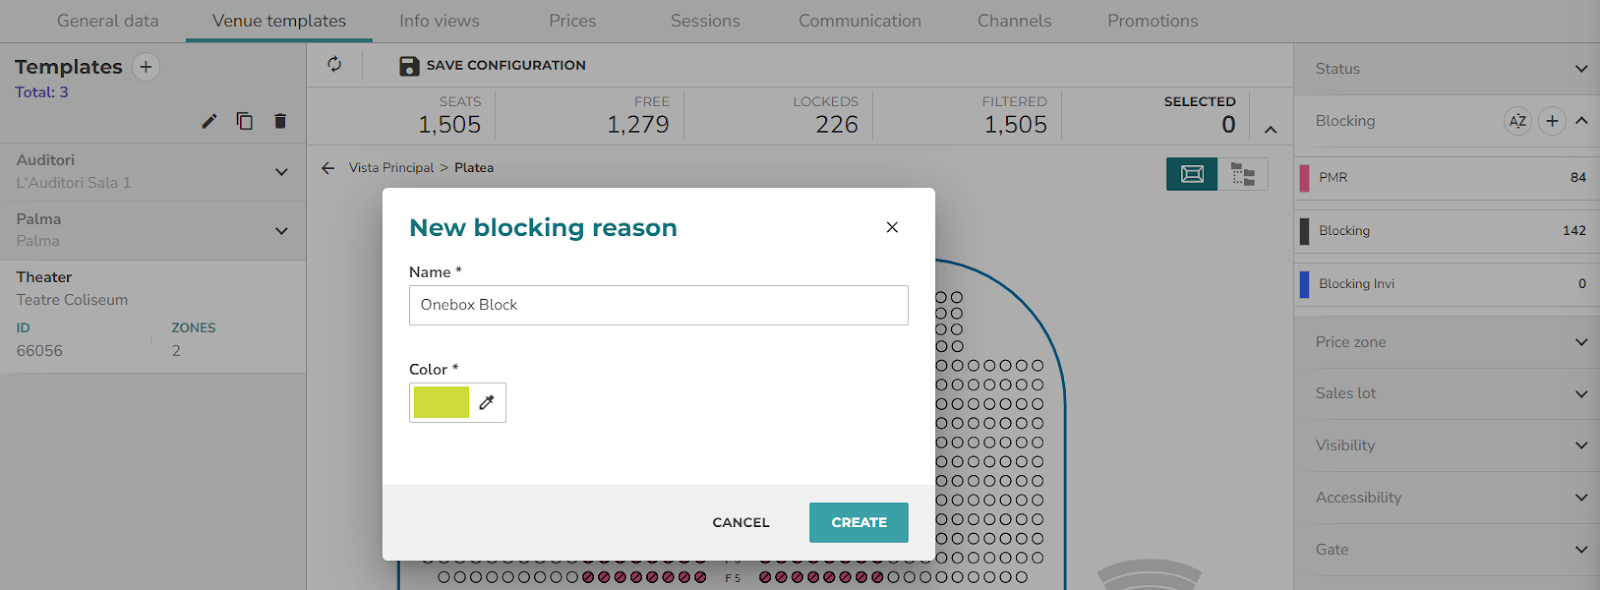Expand the Status section
Image resolution: width=1600 pixels, height=590 pixels.
(x=1582, y=69)
